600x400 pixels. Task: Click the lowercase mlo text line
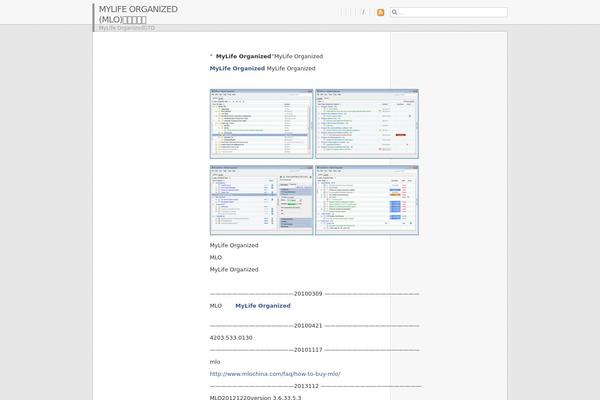coord(215,362)
